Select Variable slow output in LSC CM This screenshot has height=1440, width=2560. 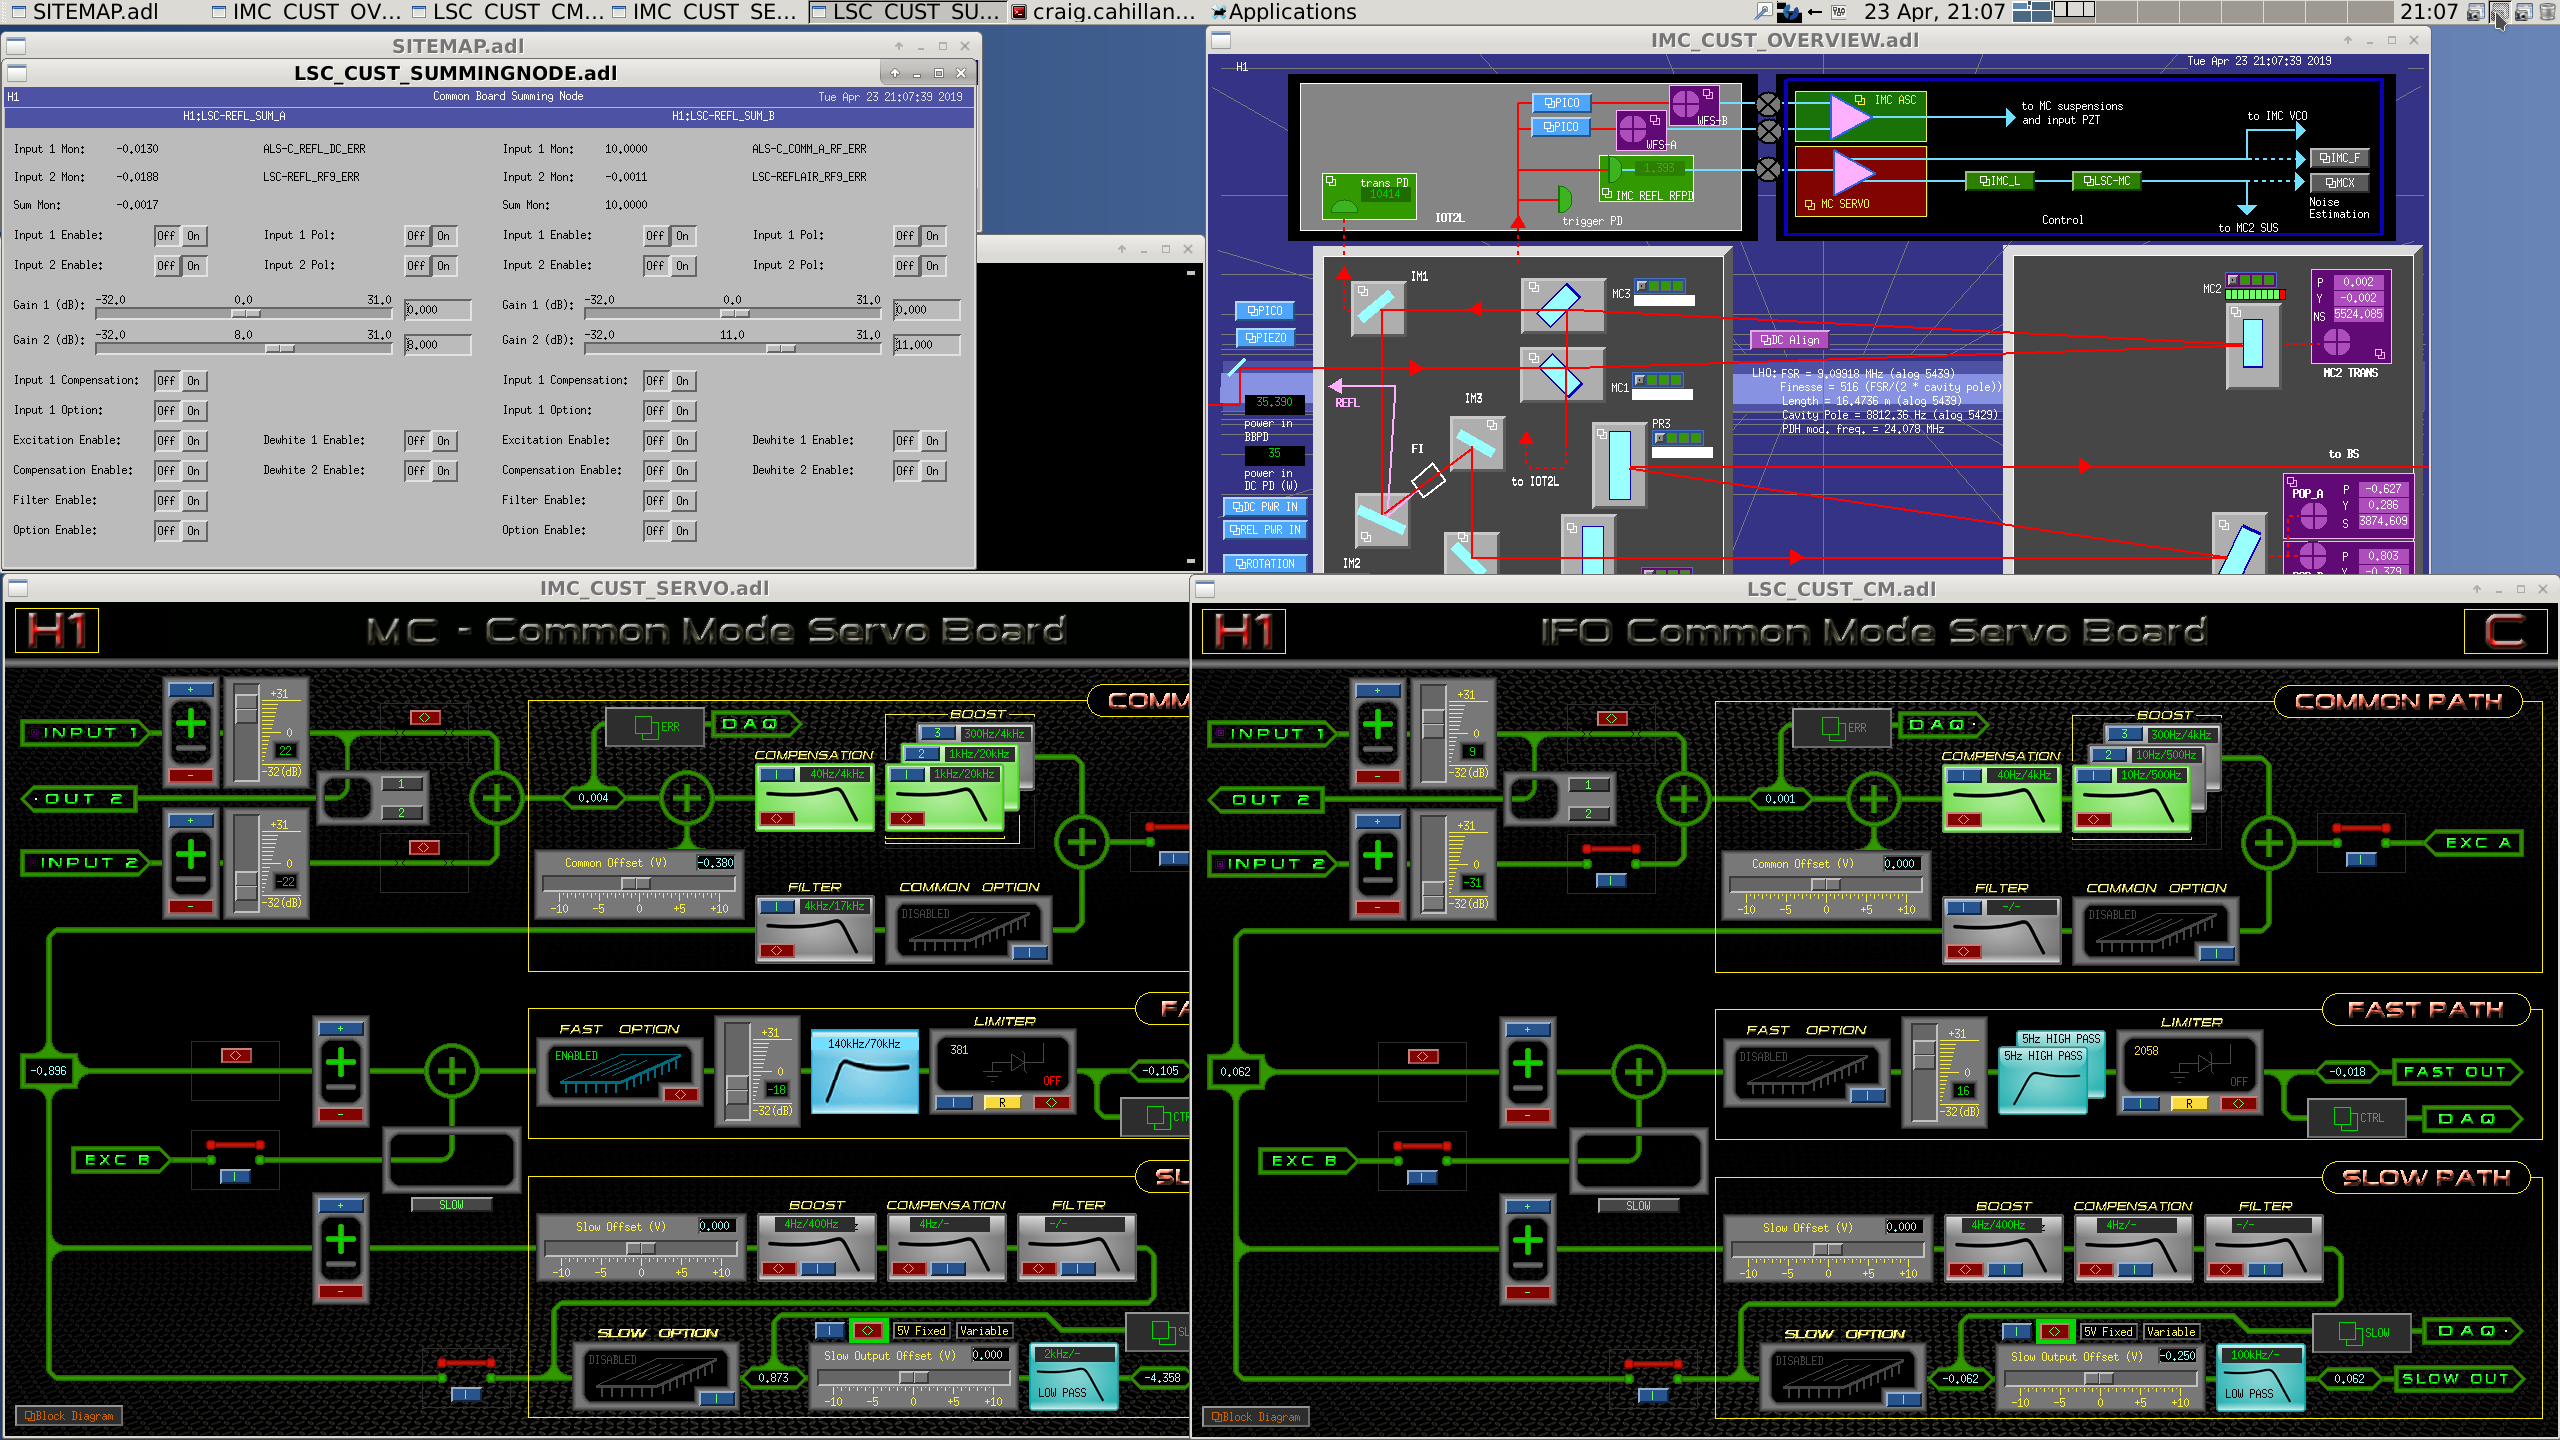pos(2171,1332)
